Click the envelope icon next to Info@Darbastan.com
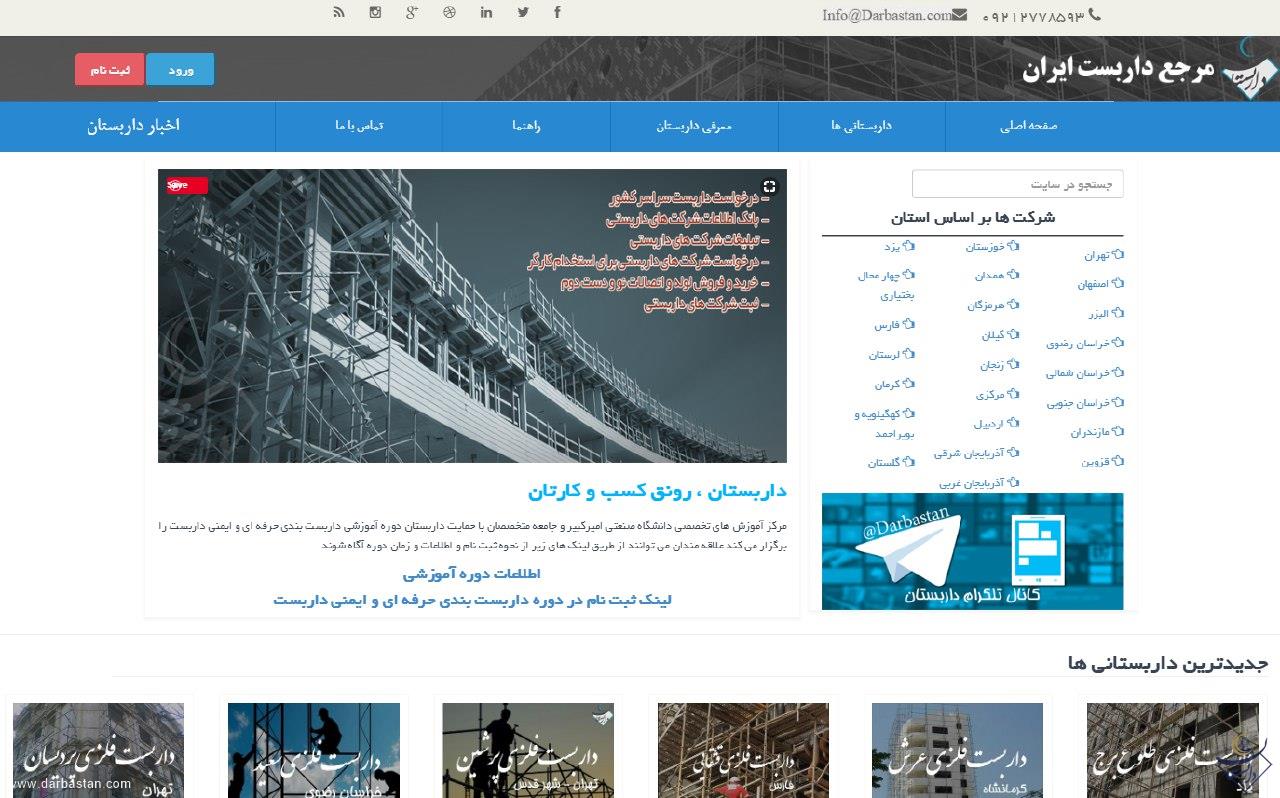The width and height of the screenshot is (1280, 798). click(x=960, y=15)
